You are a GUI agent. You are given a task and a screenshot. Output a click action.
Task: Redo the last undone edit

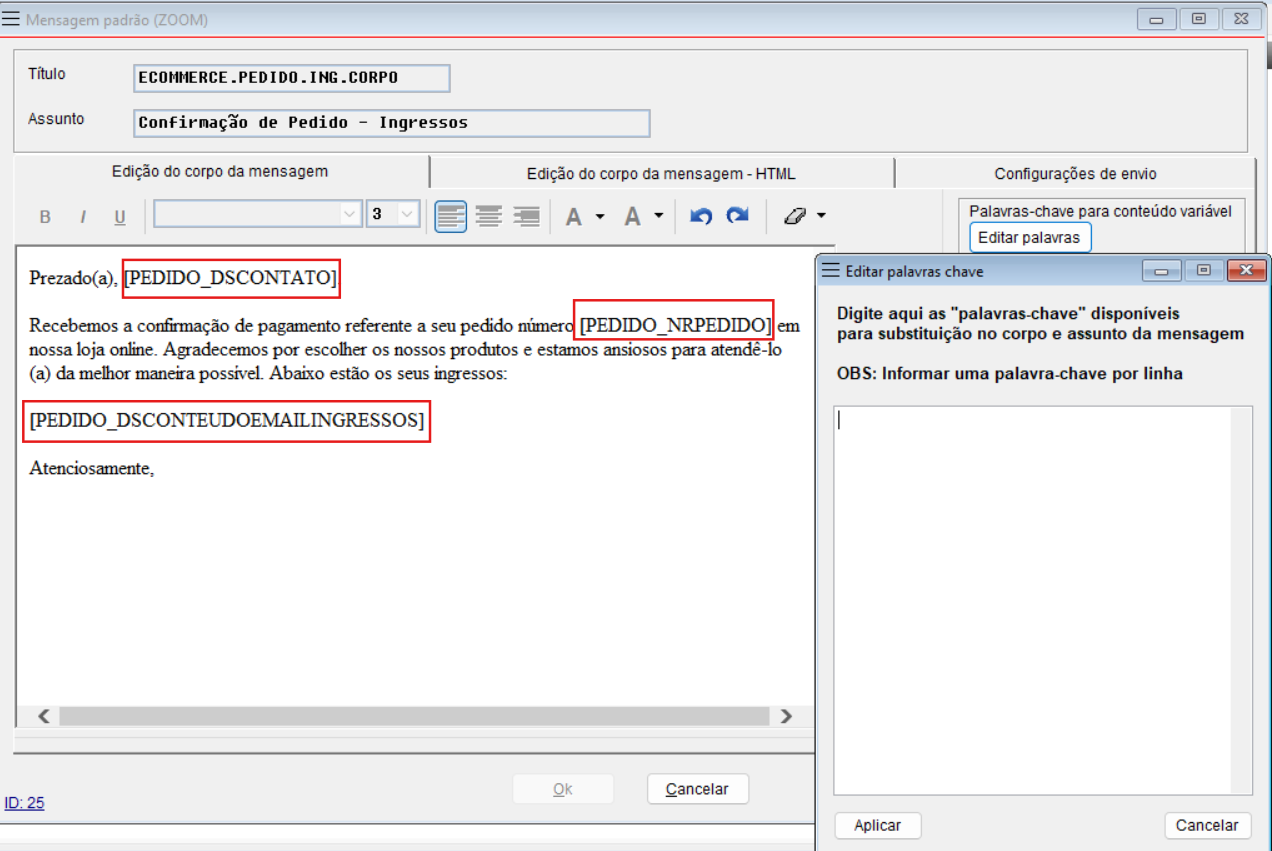click(x=738, y=216)
